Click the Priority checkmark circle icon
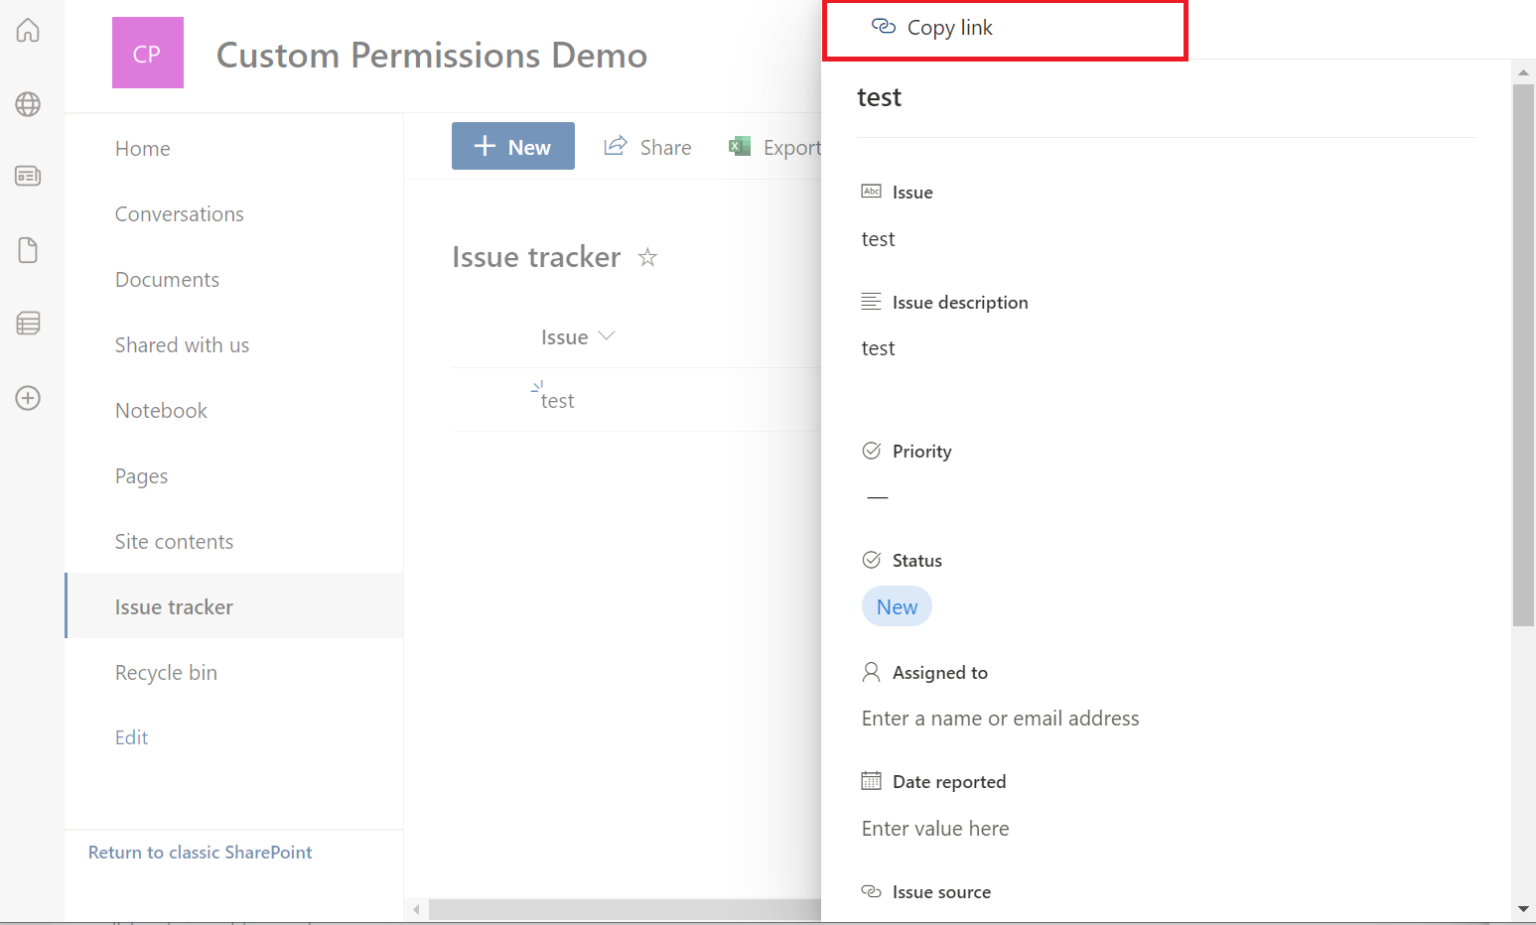 [871, 450]
